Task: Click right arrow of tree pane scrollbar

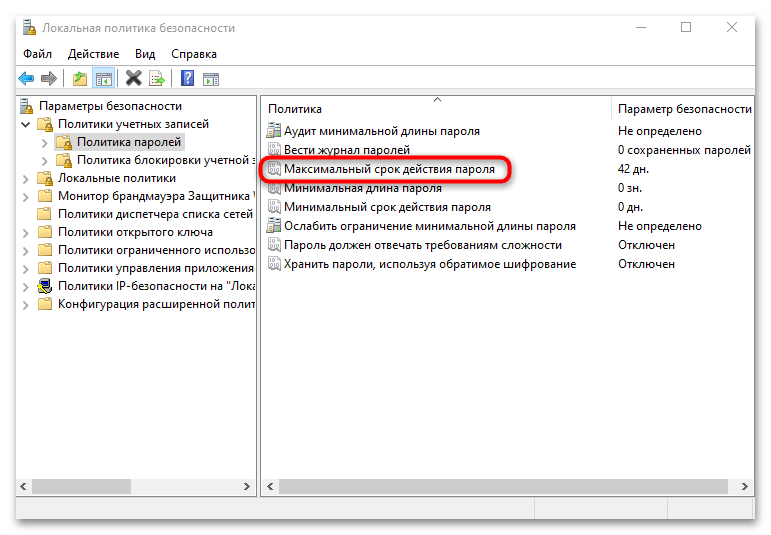Action: (x=247, y=486)
